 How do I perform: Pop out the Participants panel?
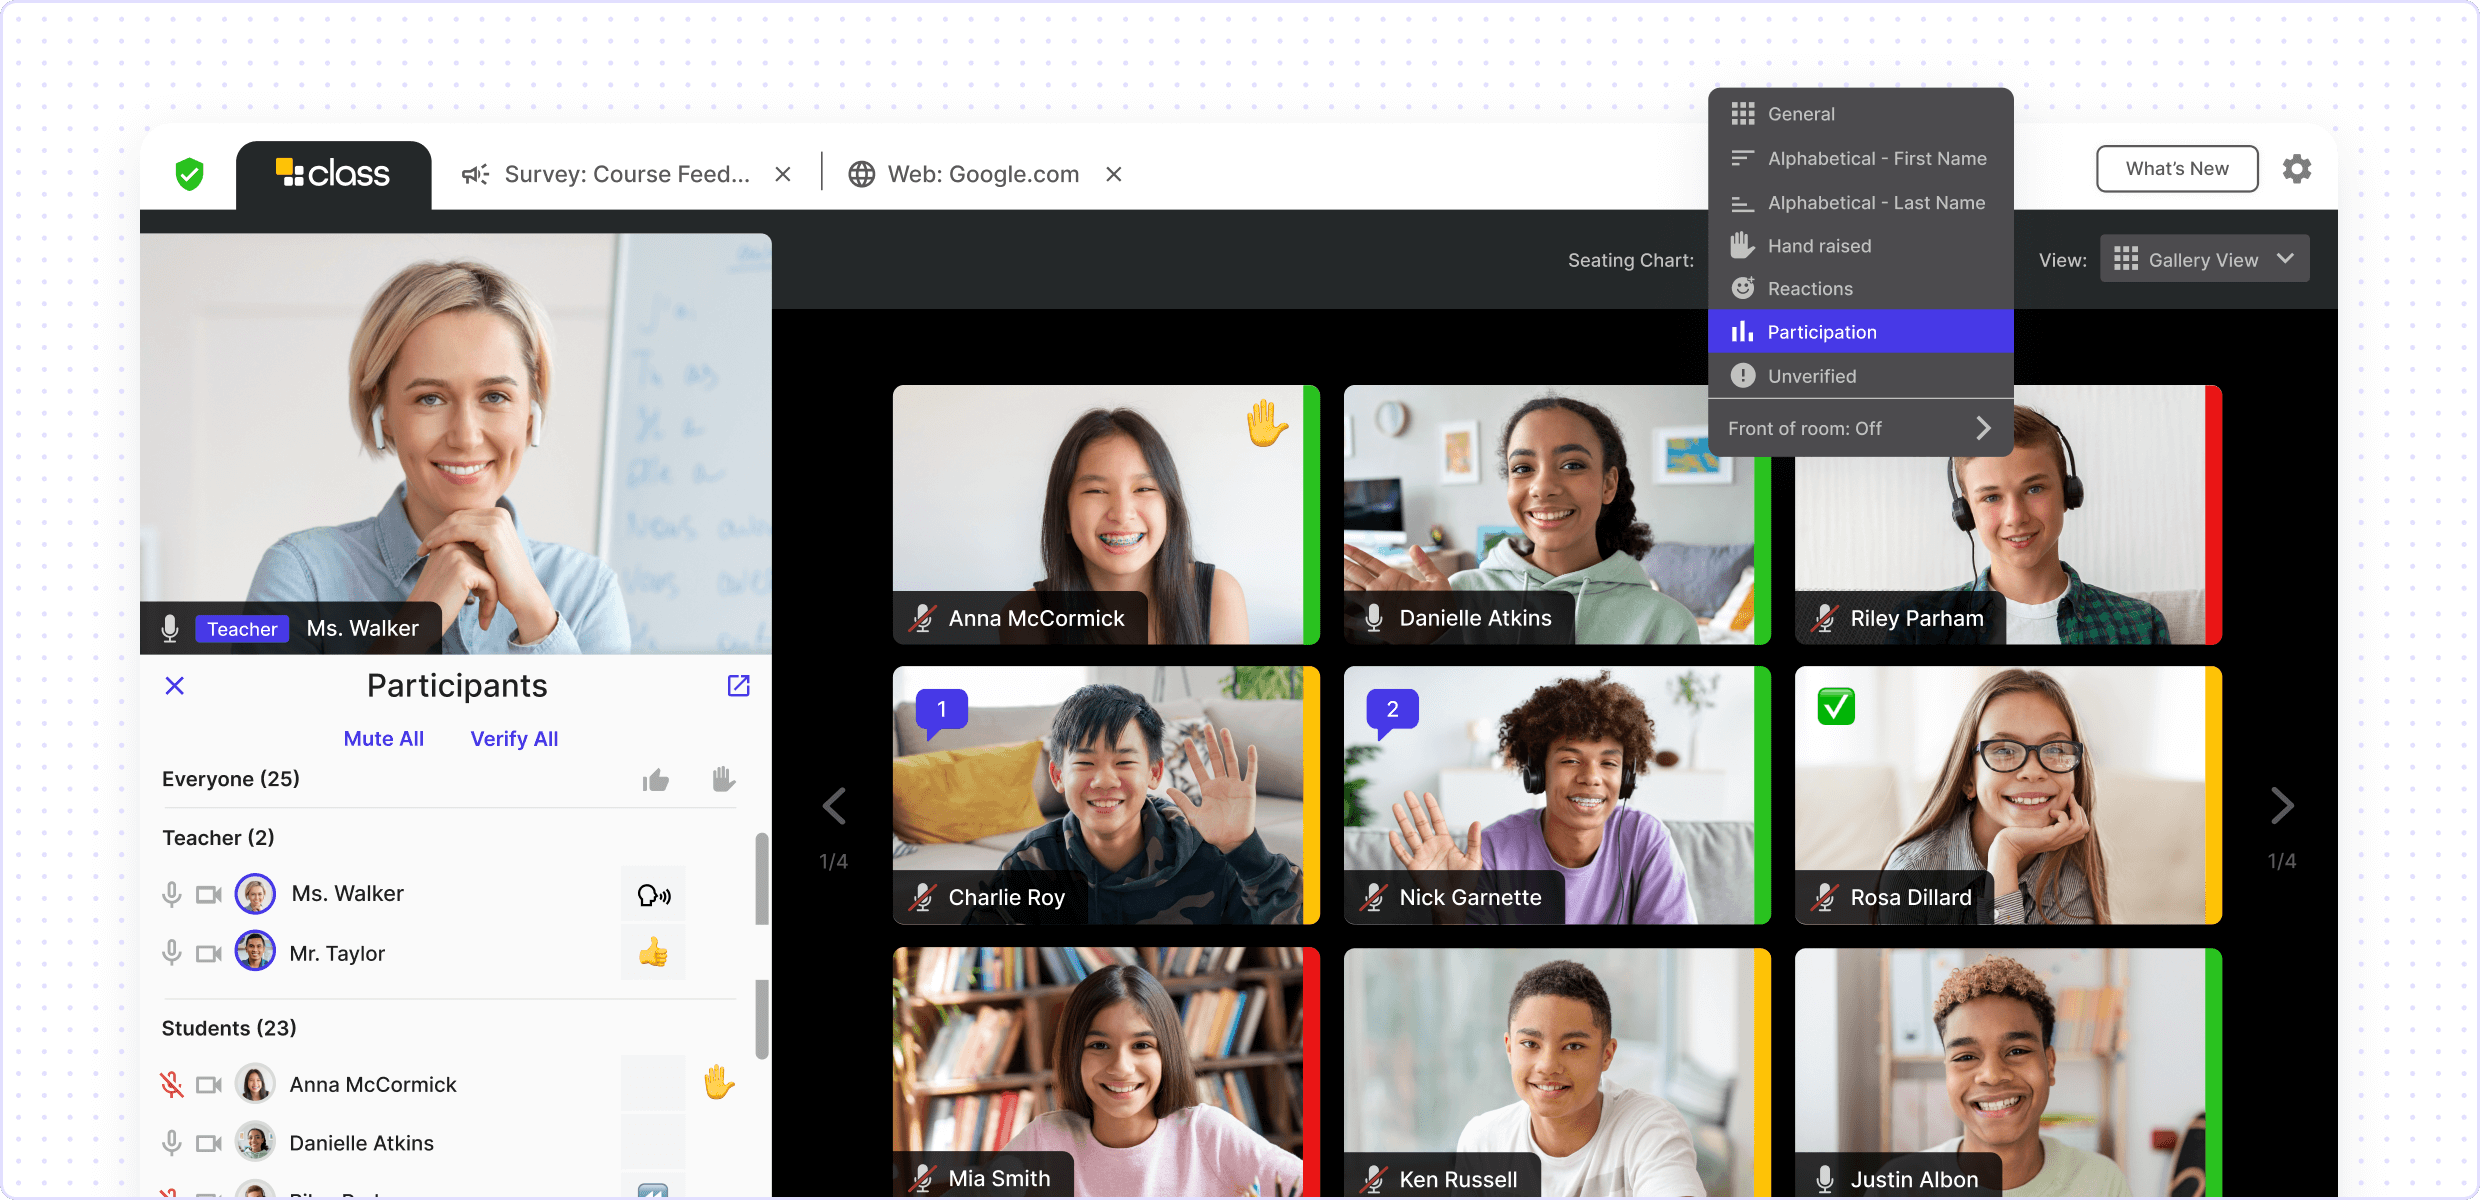(x=738, y=685)
